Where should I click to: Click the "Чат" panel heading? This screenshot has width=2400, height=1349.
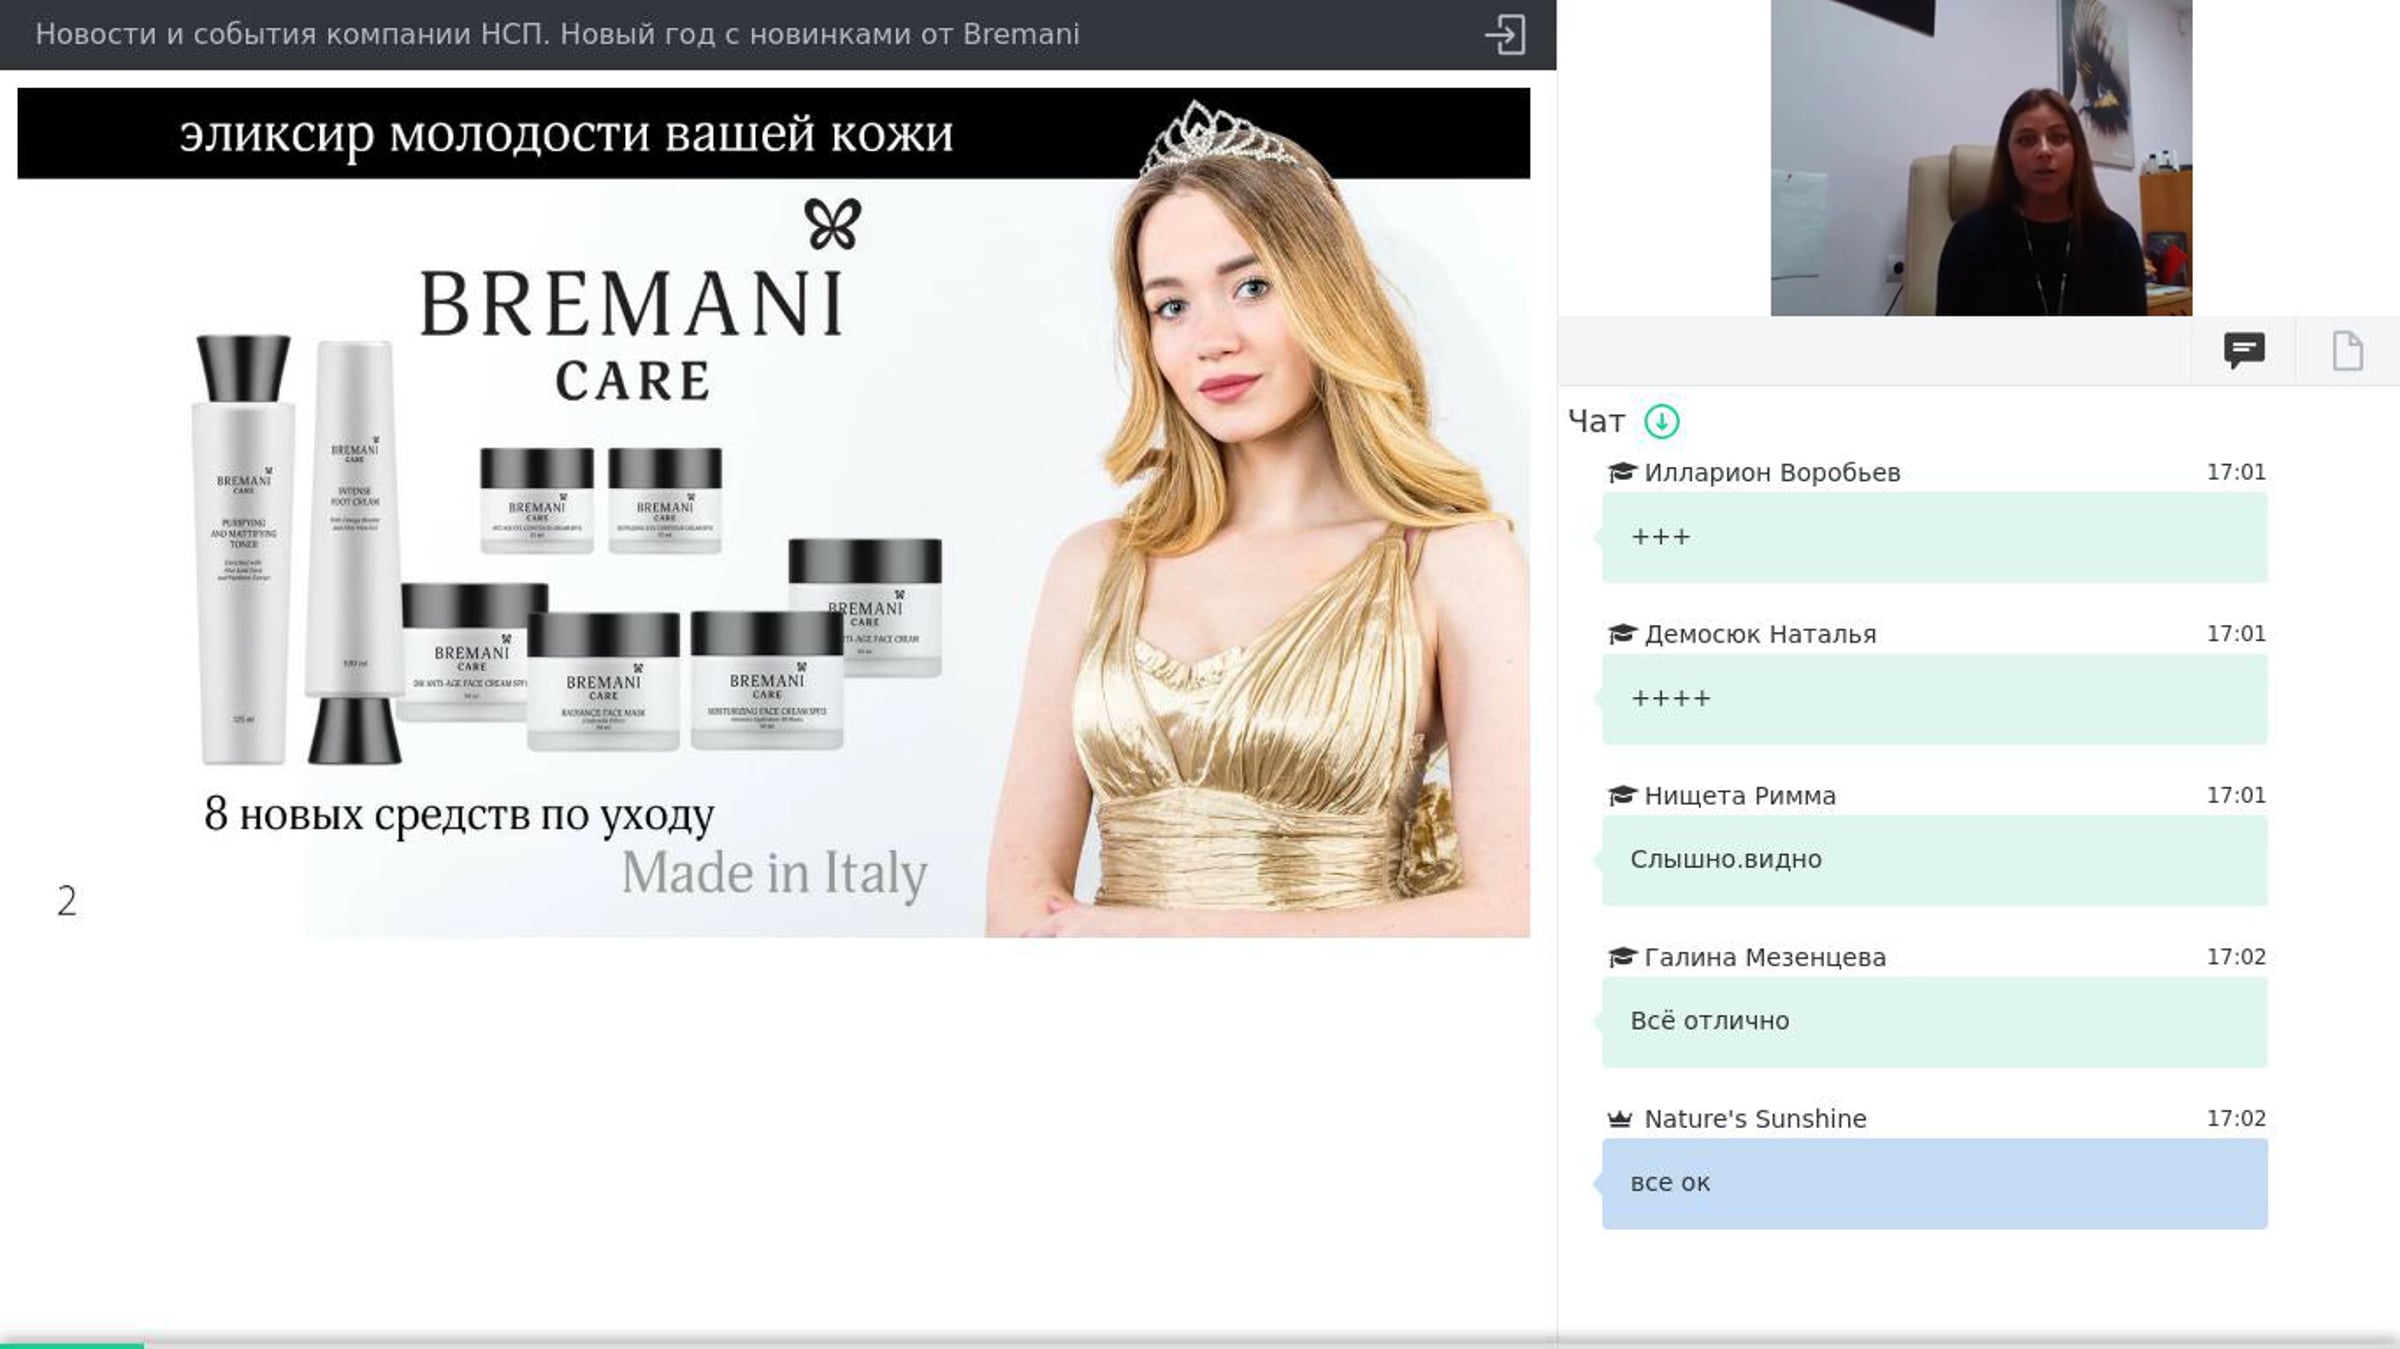pyautogui.click(x=1596, y=422)
